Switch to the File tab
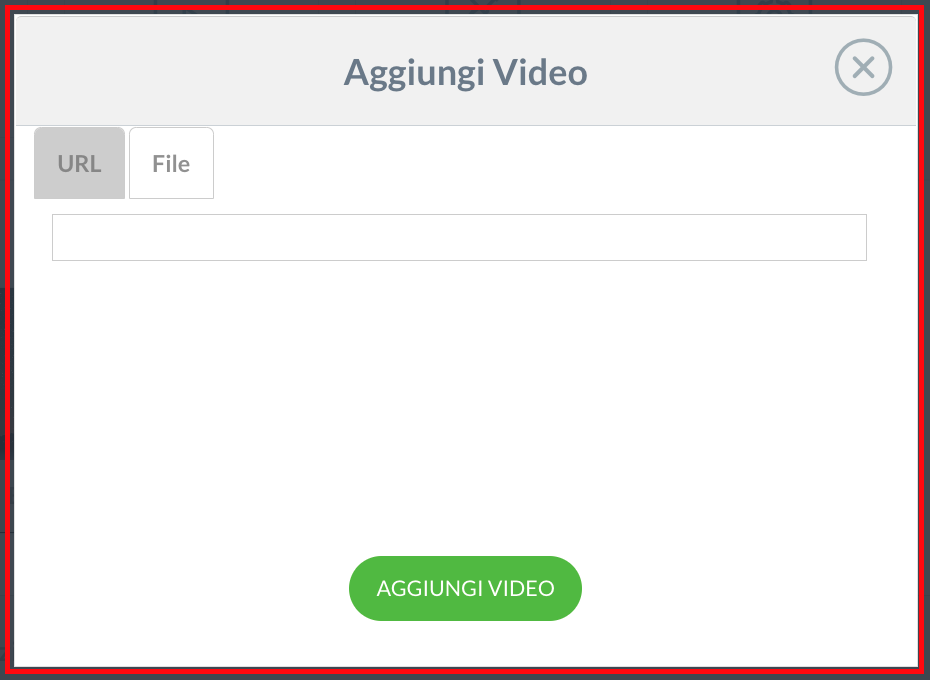 pos(171,163)
